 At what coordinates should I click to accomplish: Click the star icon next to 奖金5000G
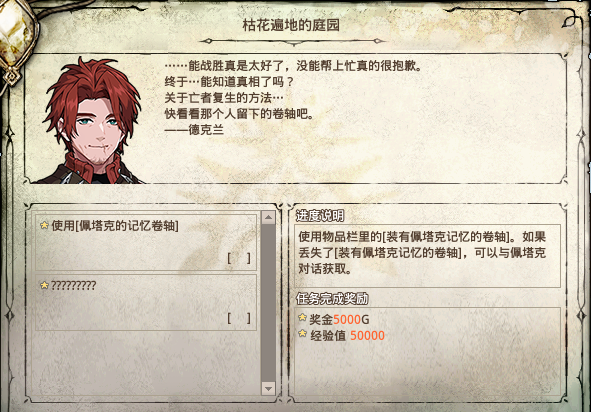[x=302, y=317]
